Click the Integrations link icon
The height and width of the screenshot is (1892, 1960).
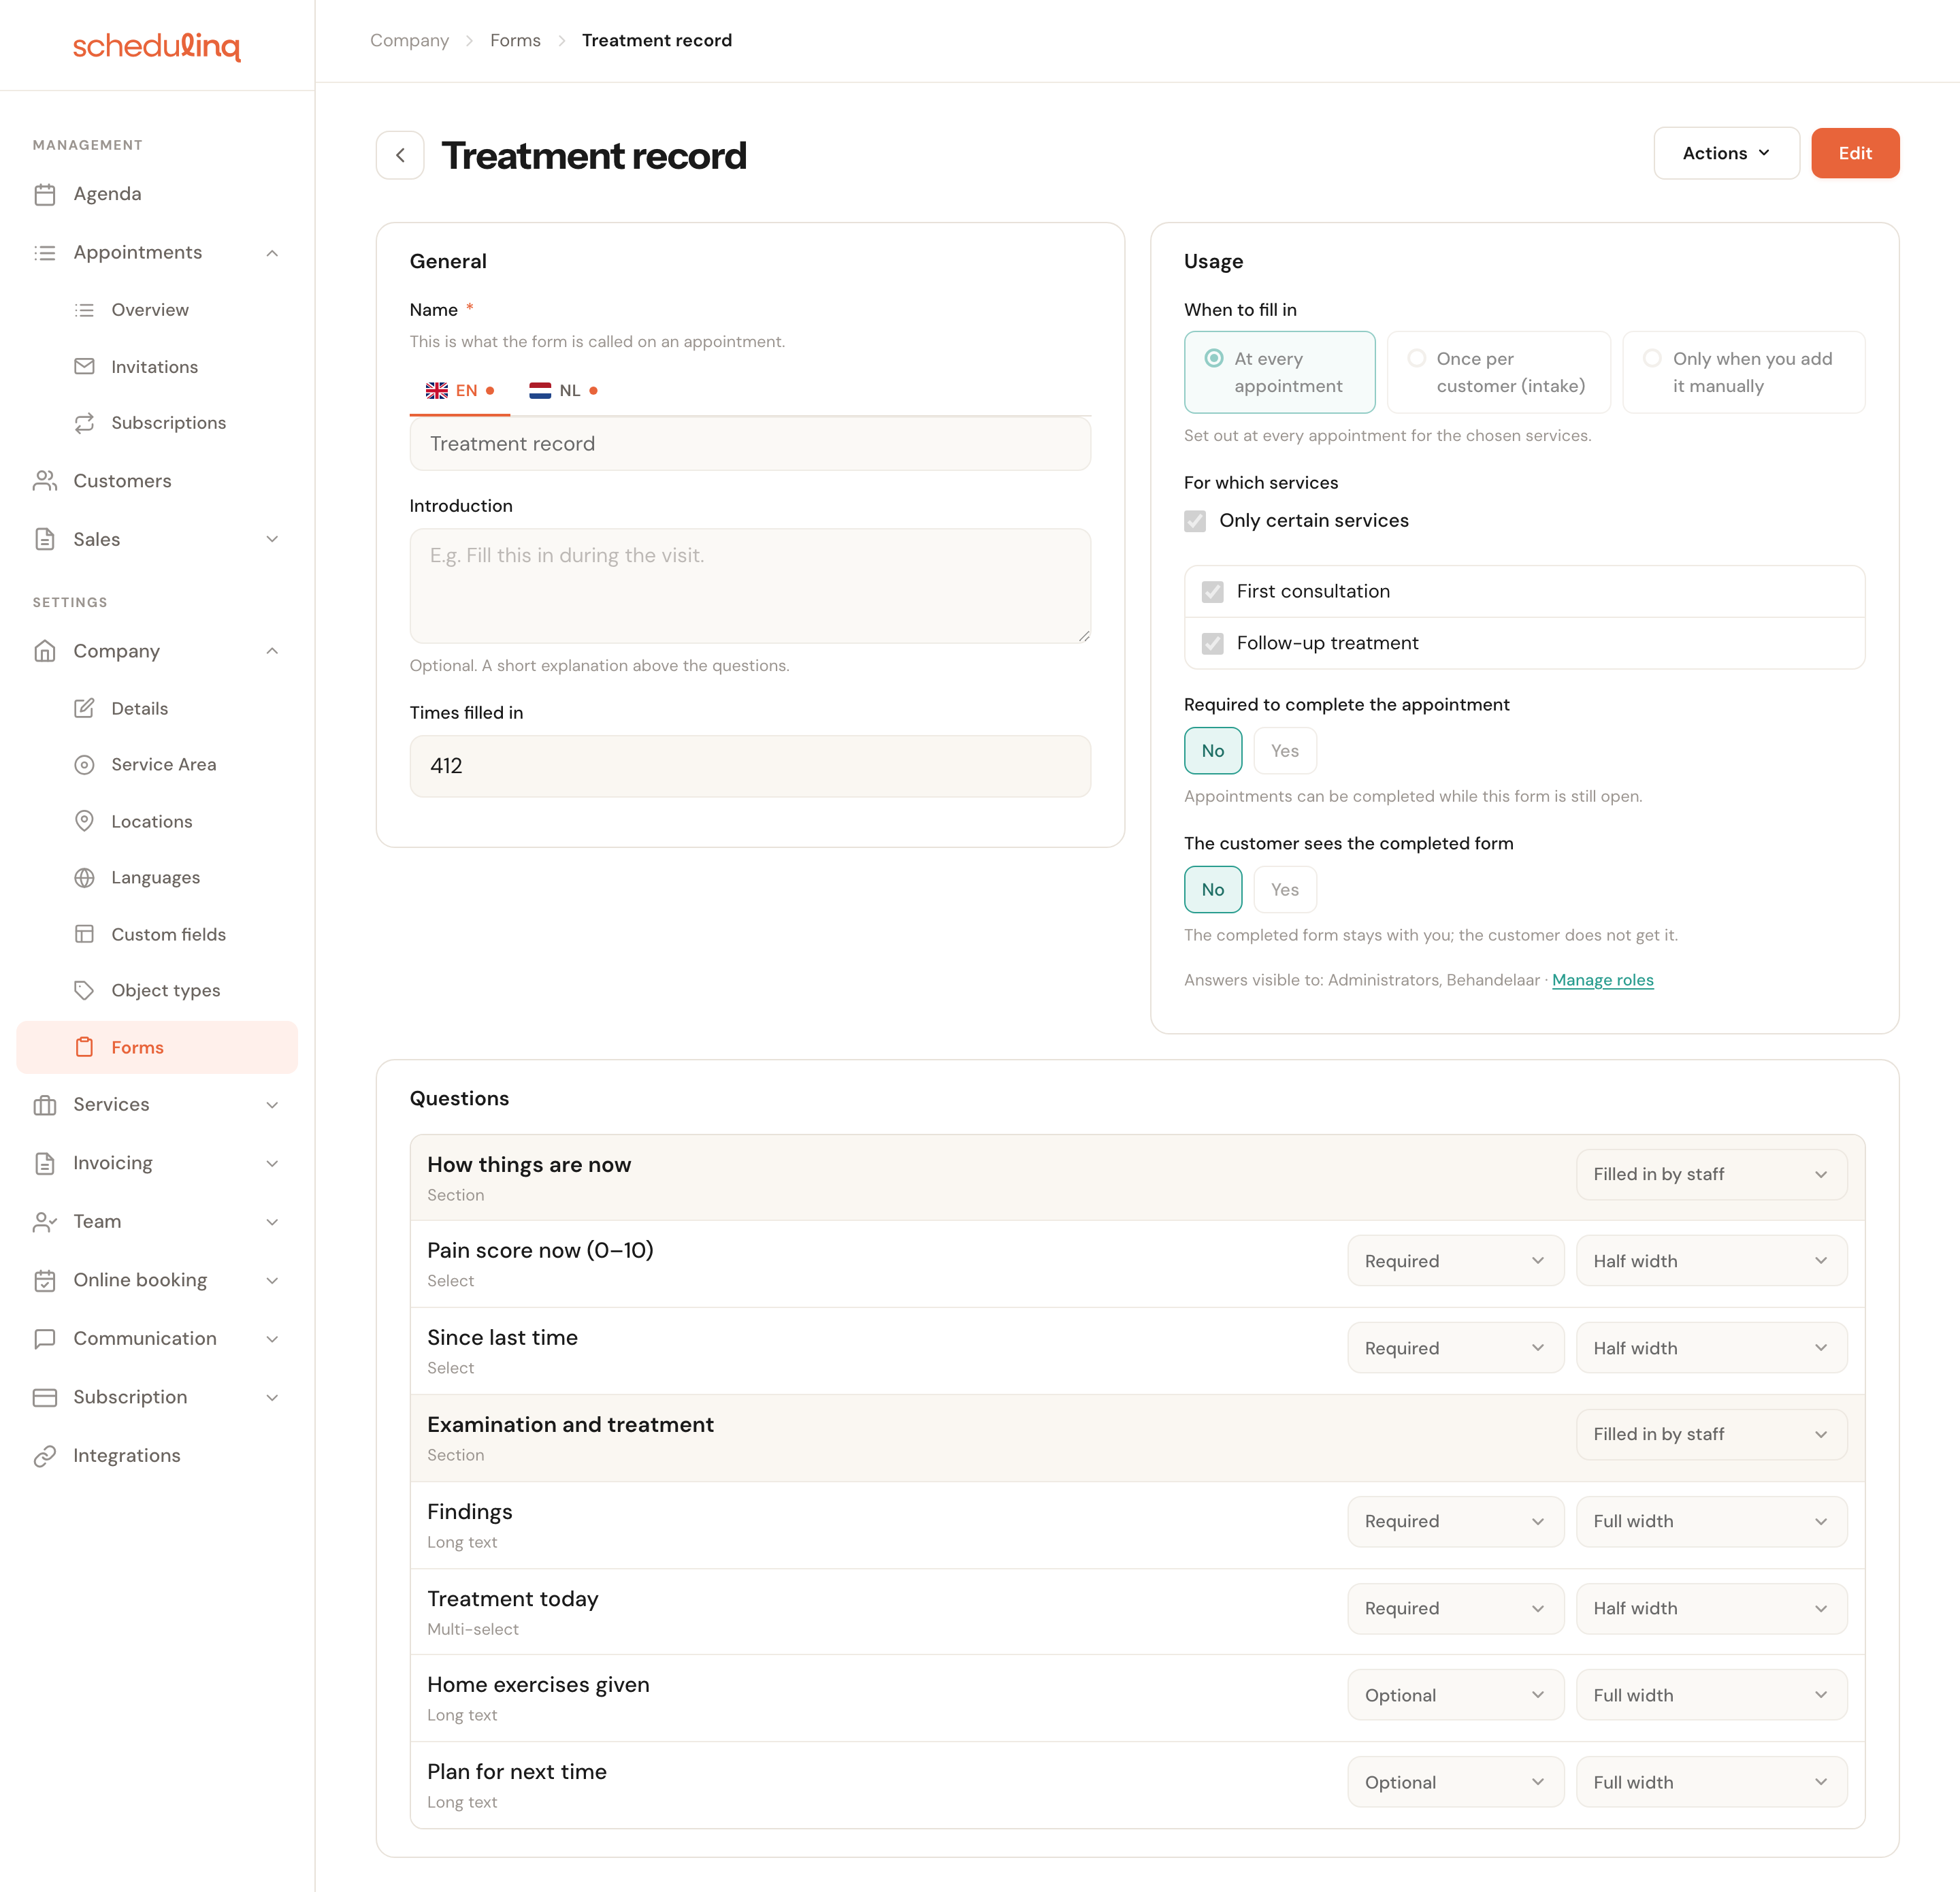[45, 1456]
